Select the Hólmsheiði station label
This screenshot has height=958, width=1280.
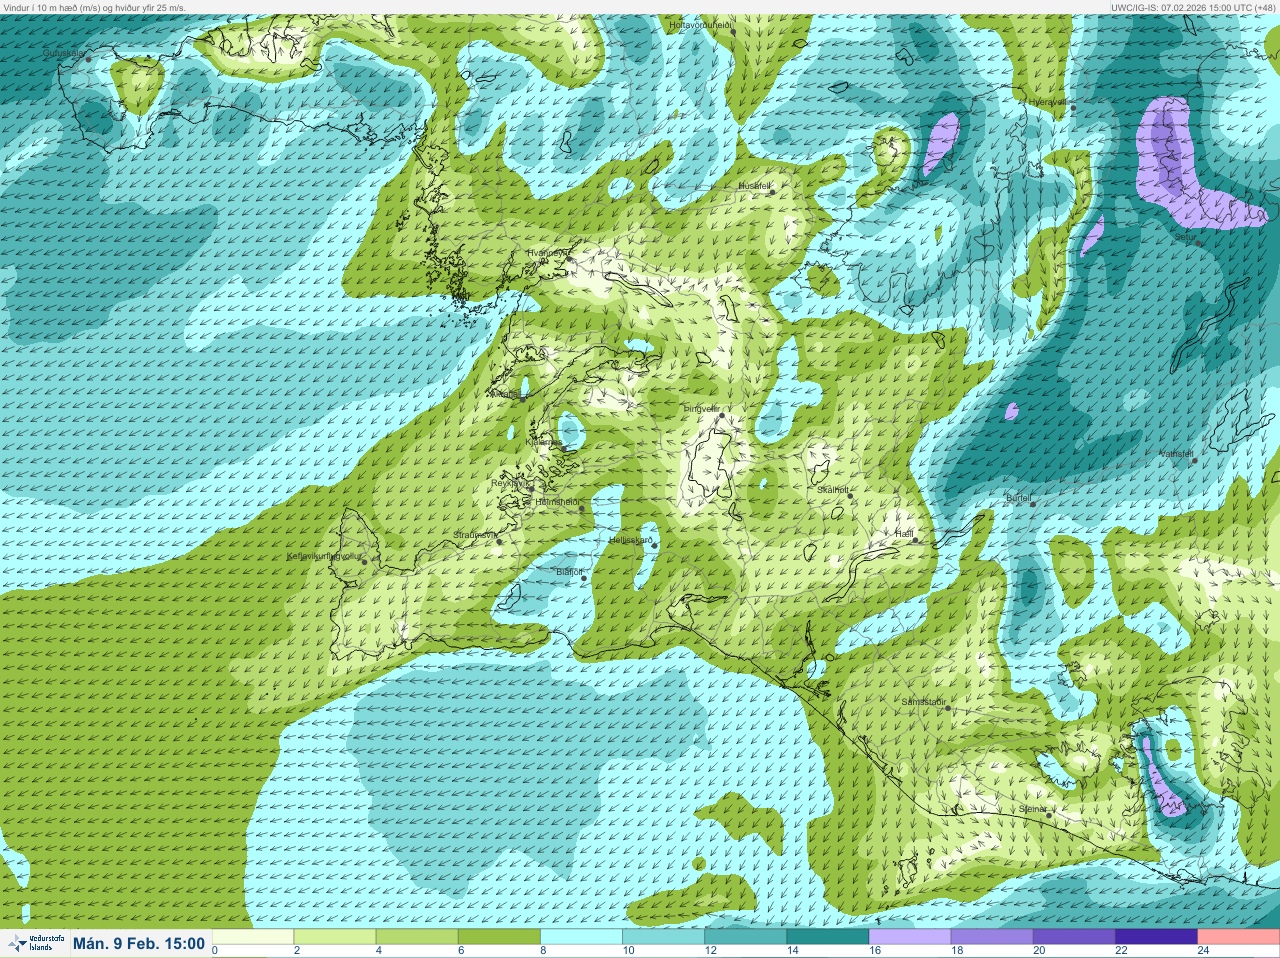pos(557,502)
